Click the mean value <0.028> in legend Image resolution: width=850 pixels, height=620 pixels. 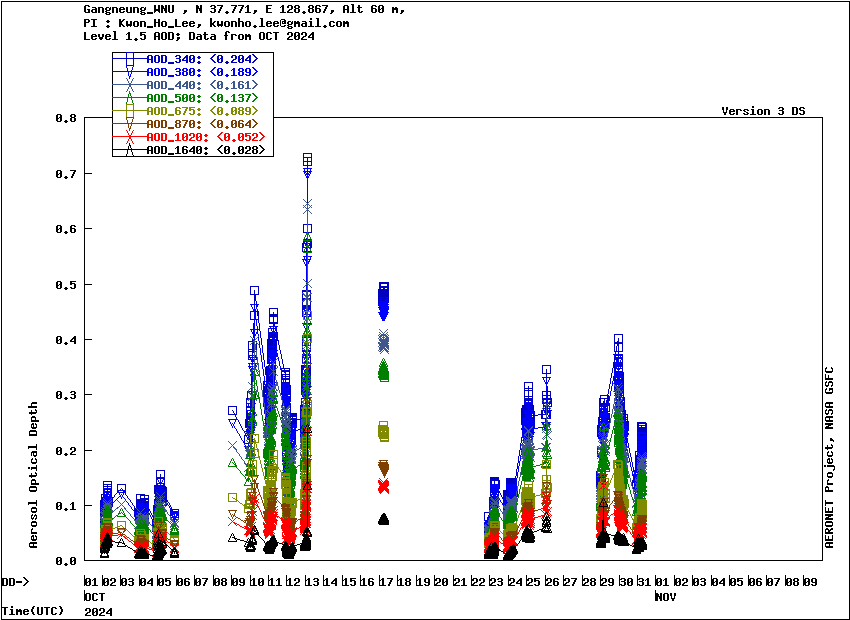click(241, 150)
